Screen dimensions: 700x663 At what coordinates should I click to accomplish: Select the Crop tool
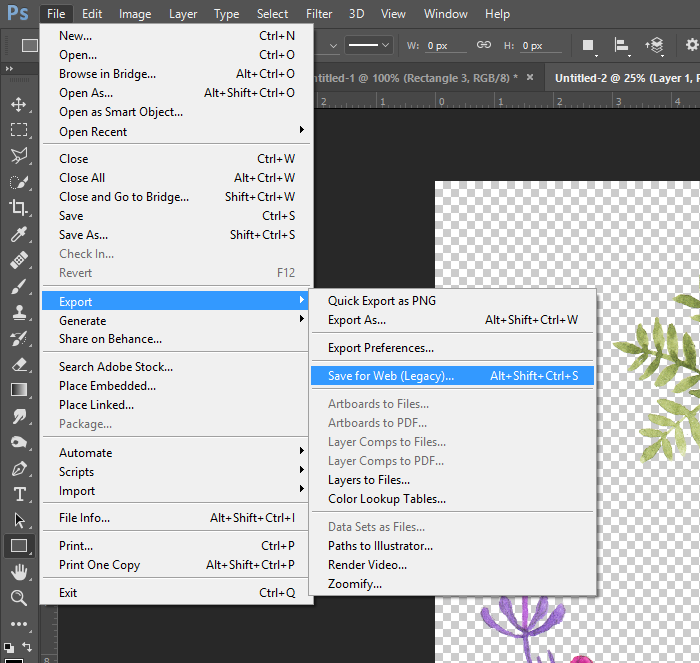(18, 208)
